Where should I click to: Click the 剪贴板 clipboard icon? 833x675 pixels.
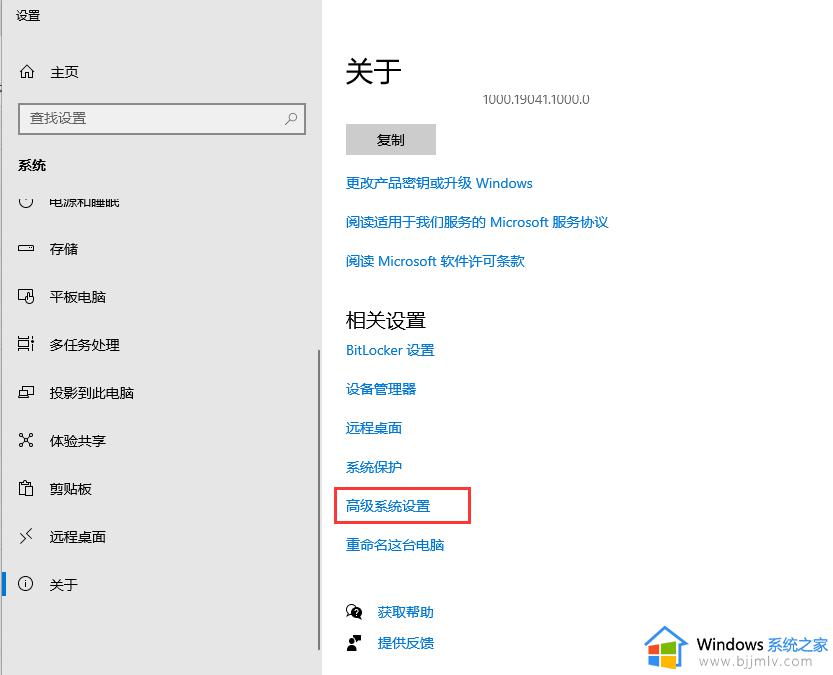click(26, 488)
